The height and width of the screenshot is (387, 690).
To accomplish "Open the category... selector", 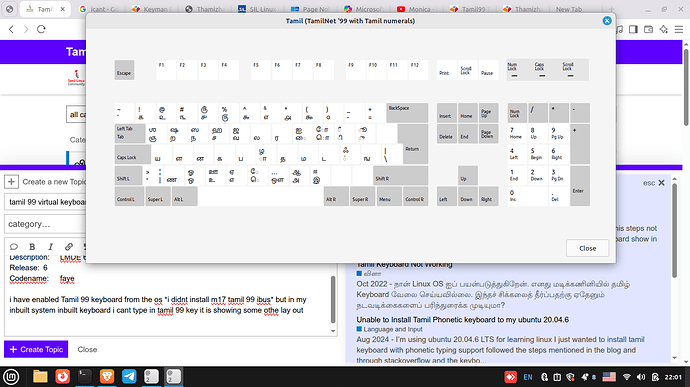I will [x=46, y=224].
